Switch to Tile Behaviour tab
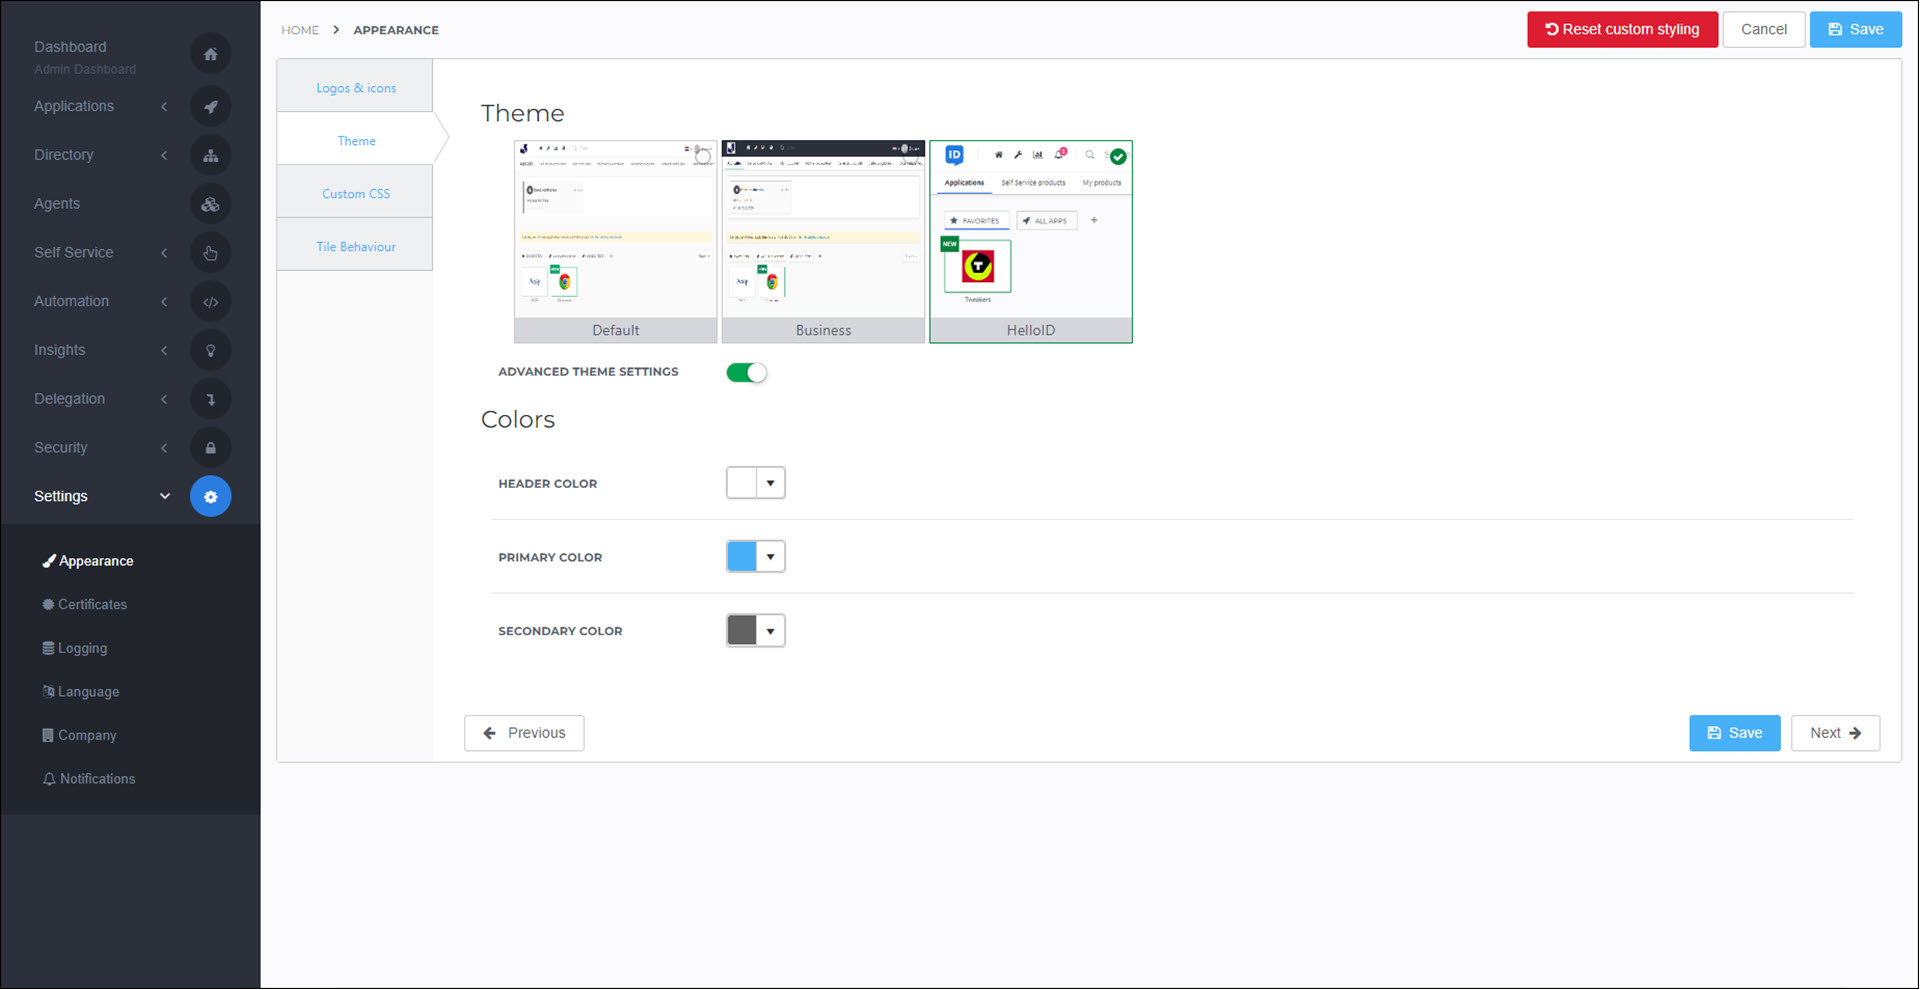The height and width of the screenshot is (990, 1920). pos(355,247)
